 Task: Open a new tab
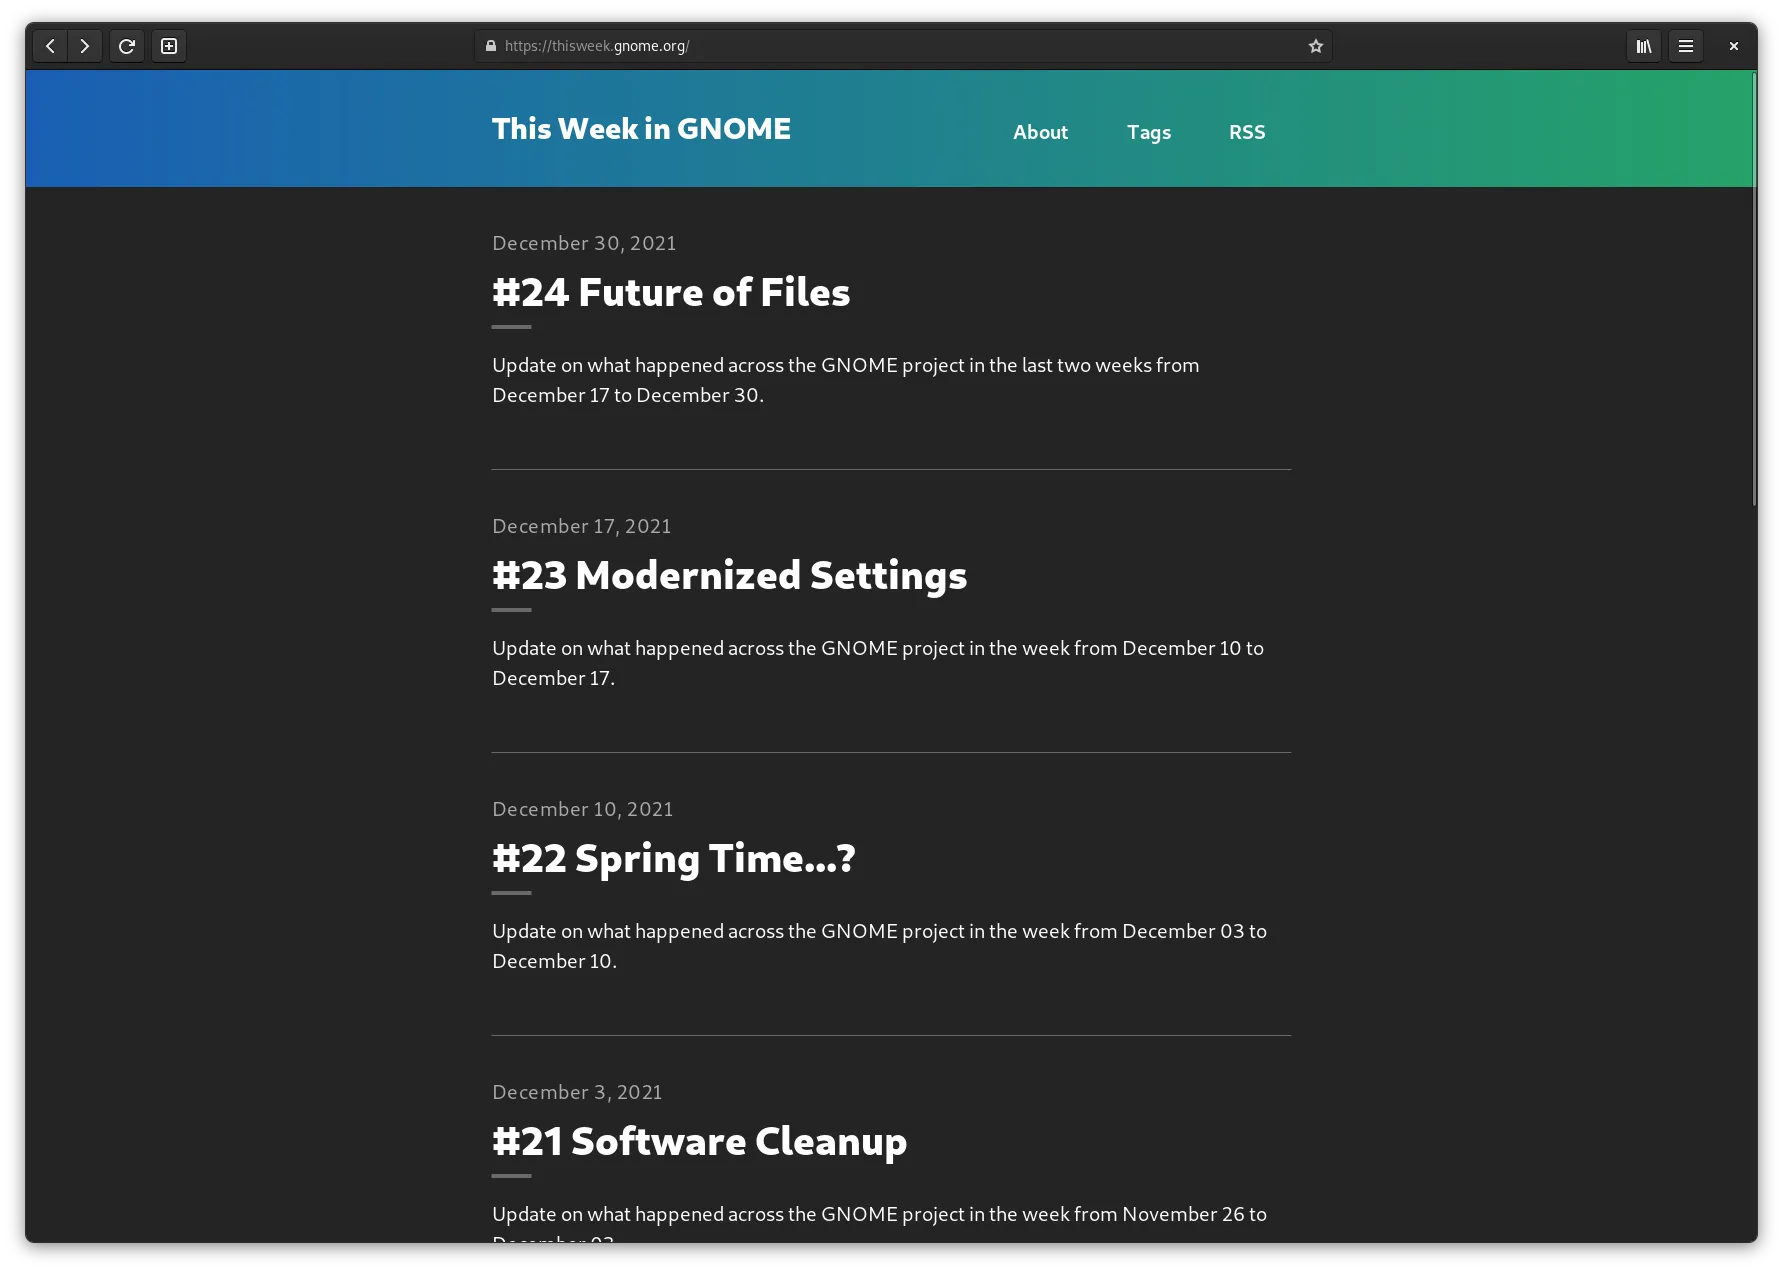(169, 46)
